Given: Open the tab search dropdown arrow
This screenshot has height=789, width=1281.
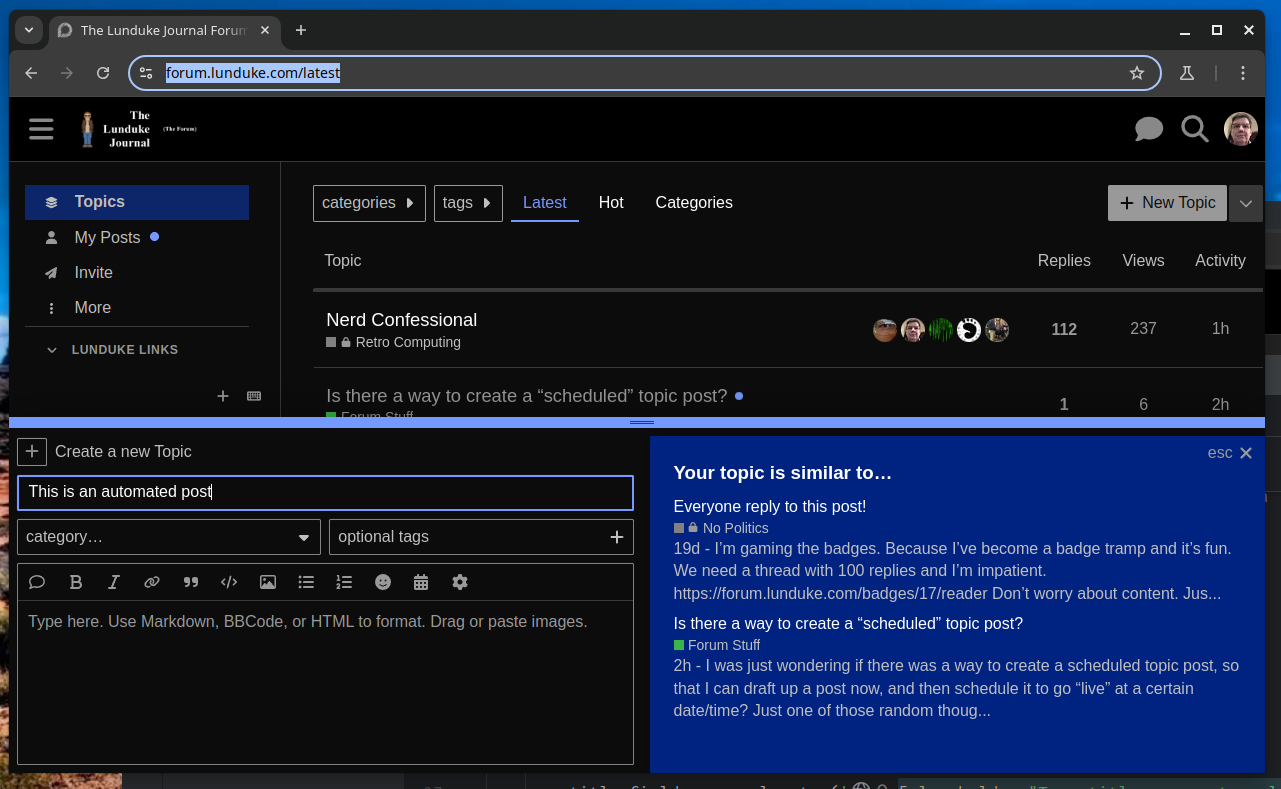Looking at the screenshot, I should click(x=29, y=30).
